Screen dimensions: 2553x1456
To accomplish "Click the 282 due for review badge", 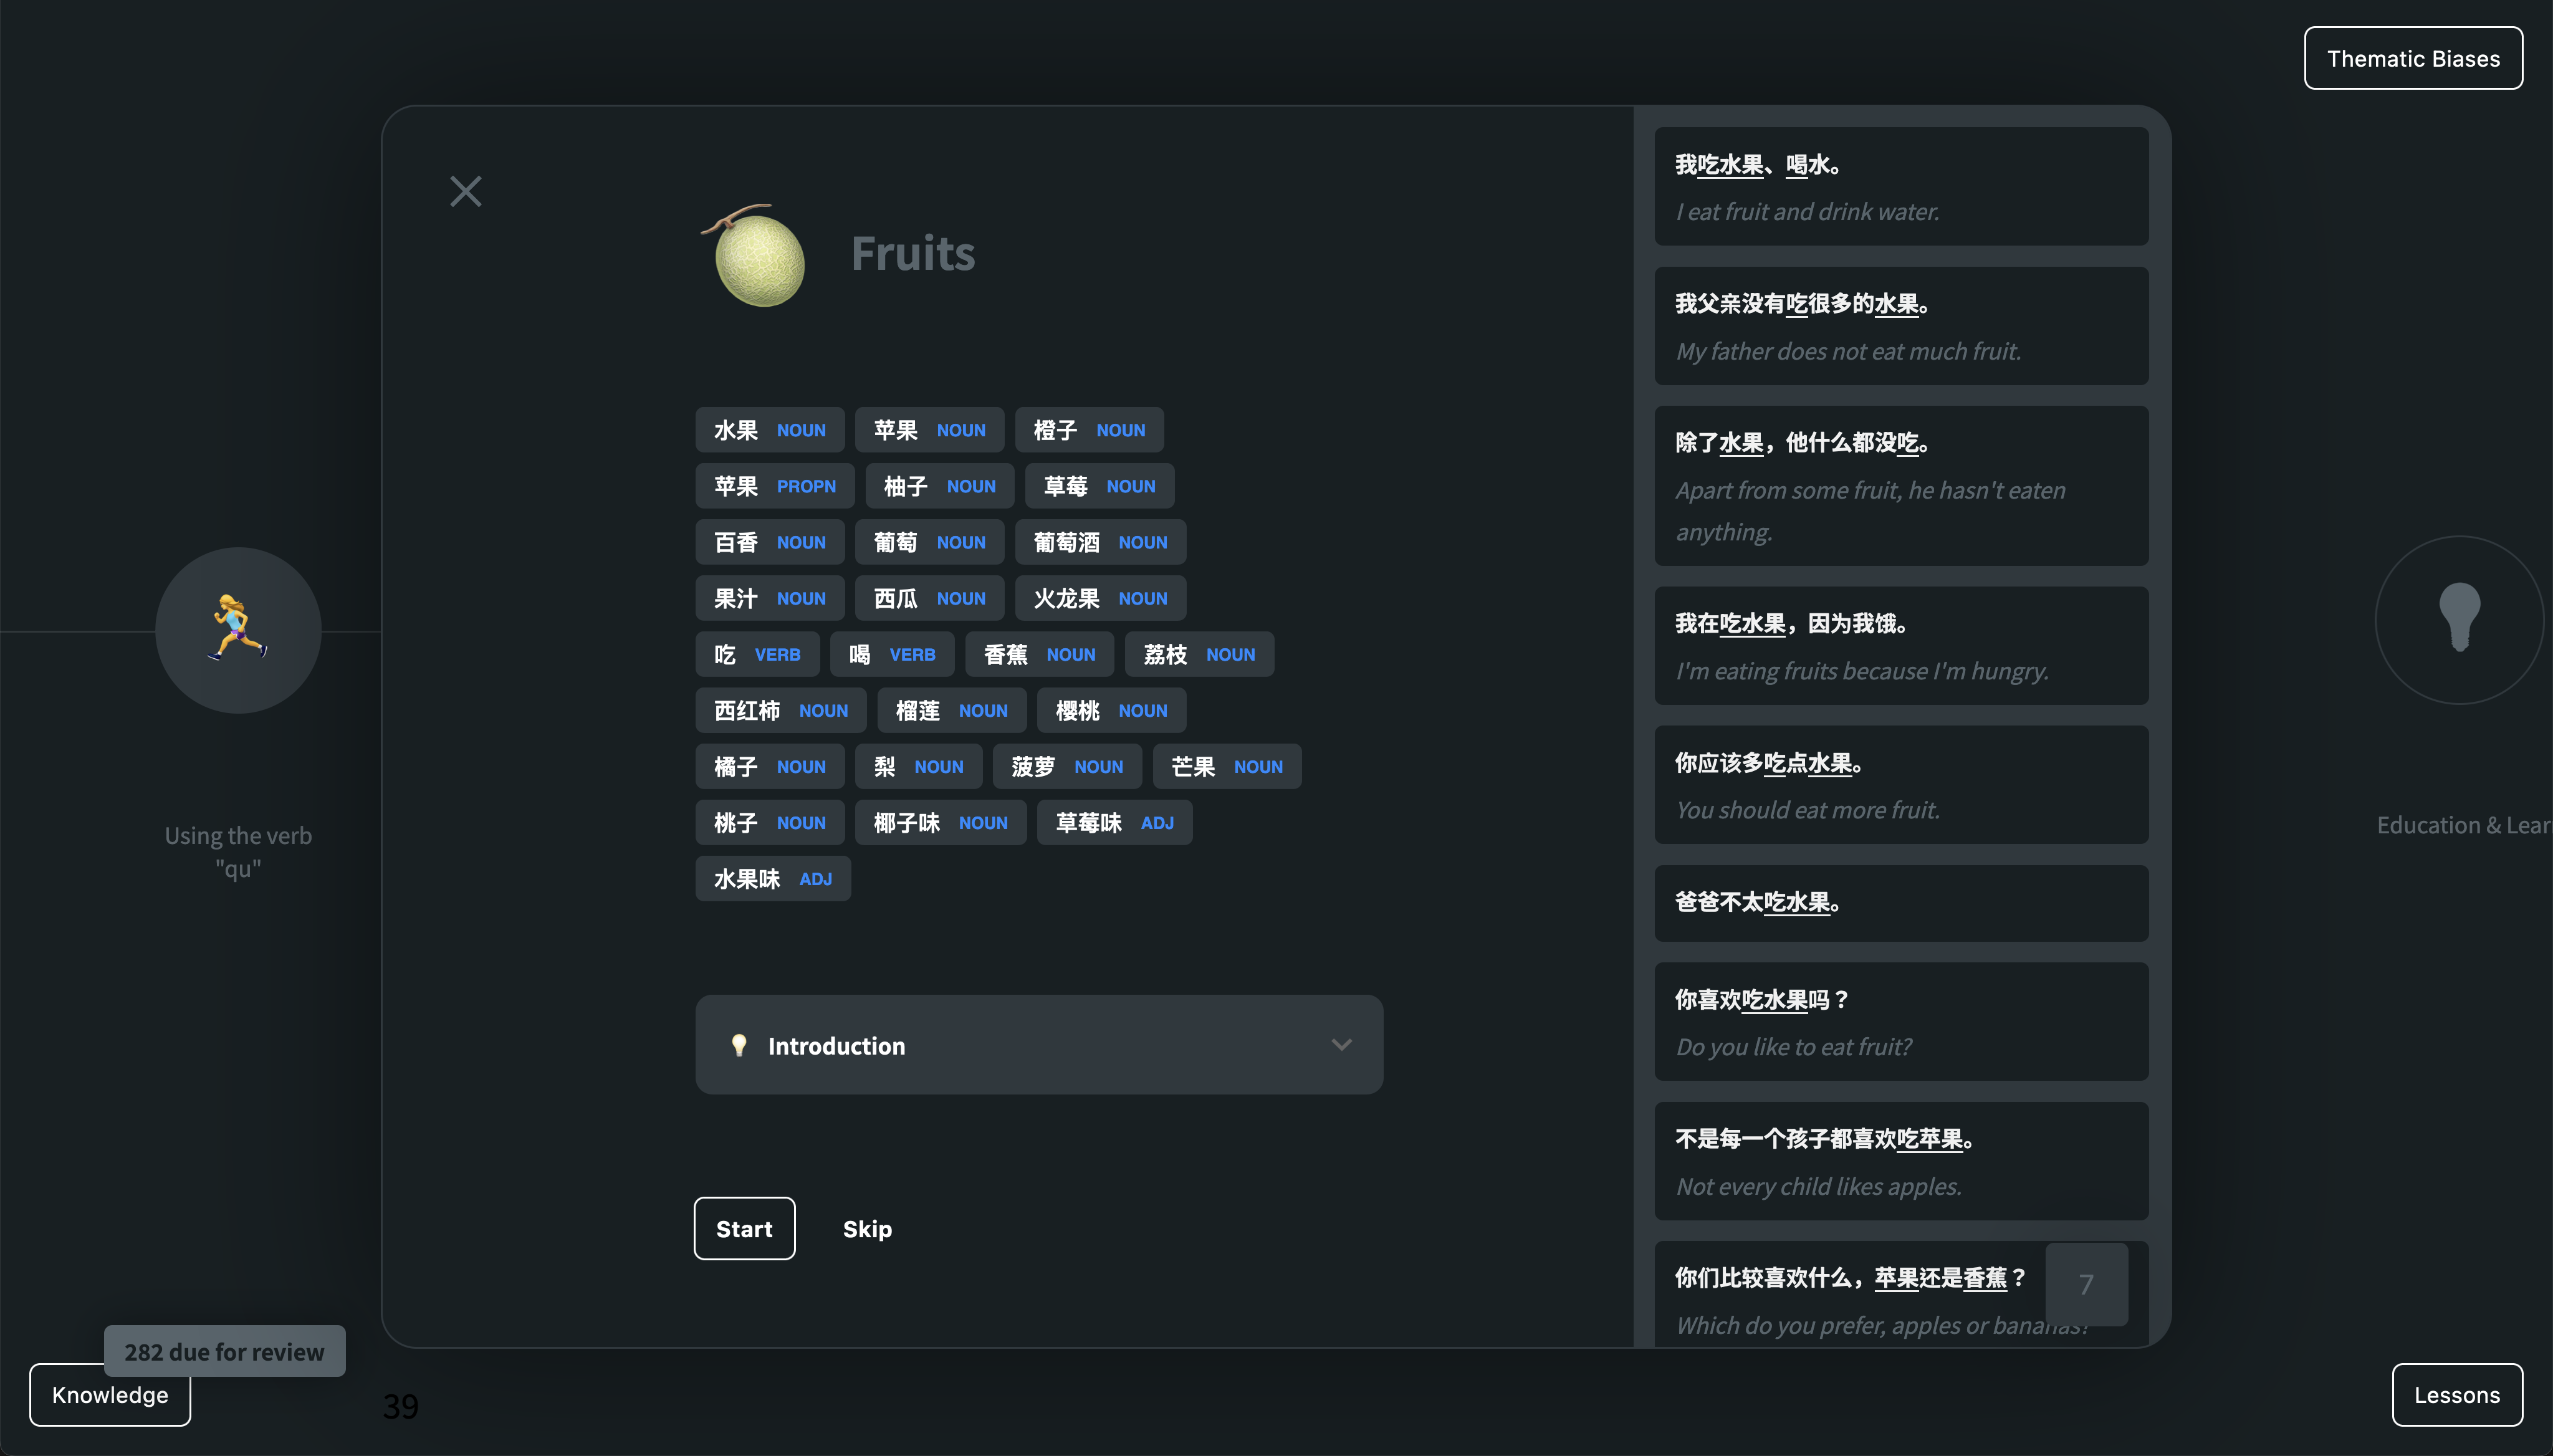I will coord(224,1351).
